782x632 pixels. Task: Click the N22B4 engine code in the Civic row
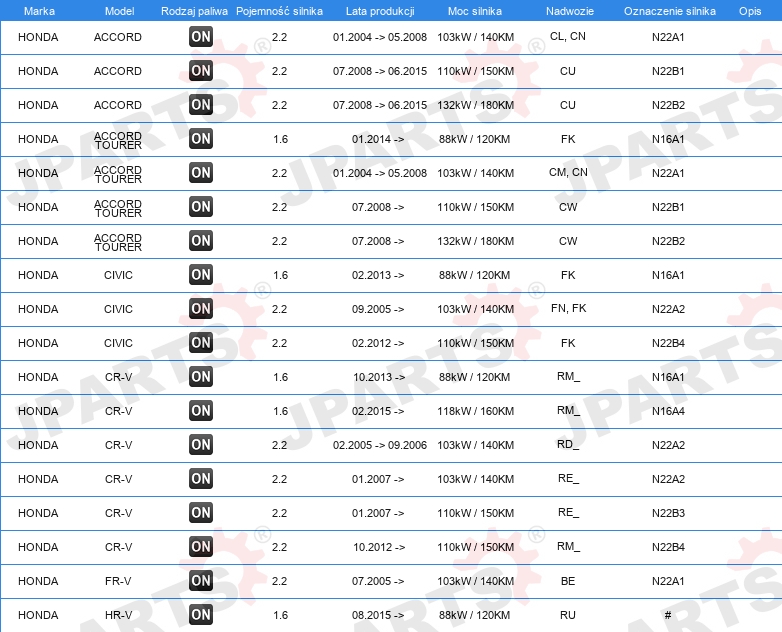pyautogui.click(x=668, y=343)
